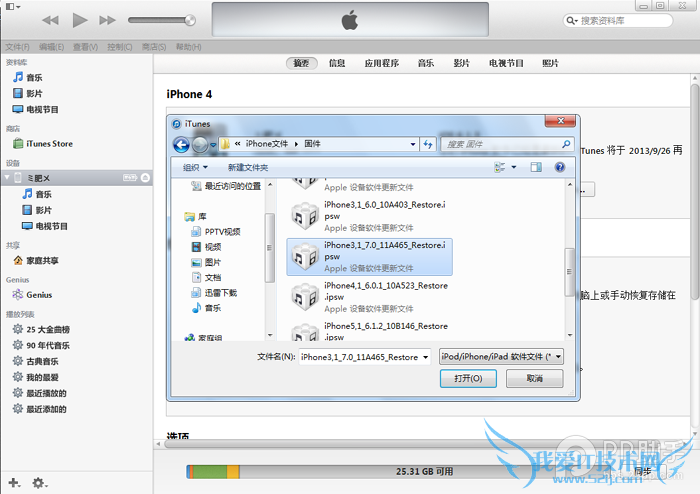Switch to the device 影片 tab
The height and width of the screenshot is (494, 700).
462,63
